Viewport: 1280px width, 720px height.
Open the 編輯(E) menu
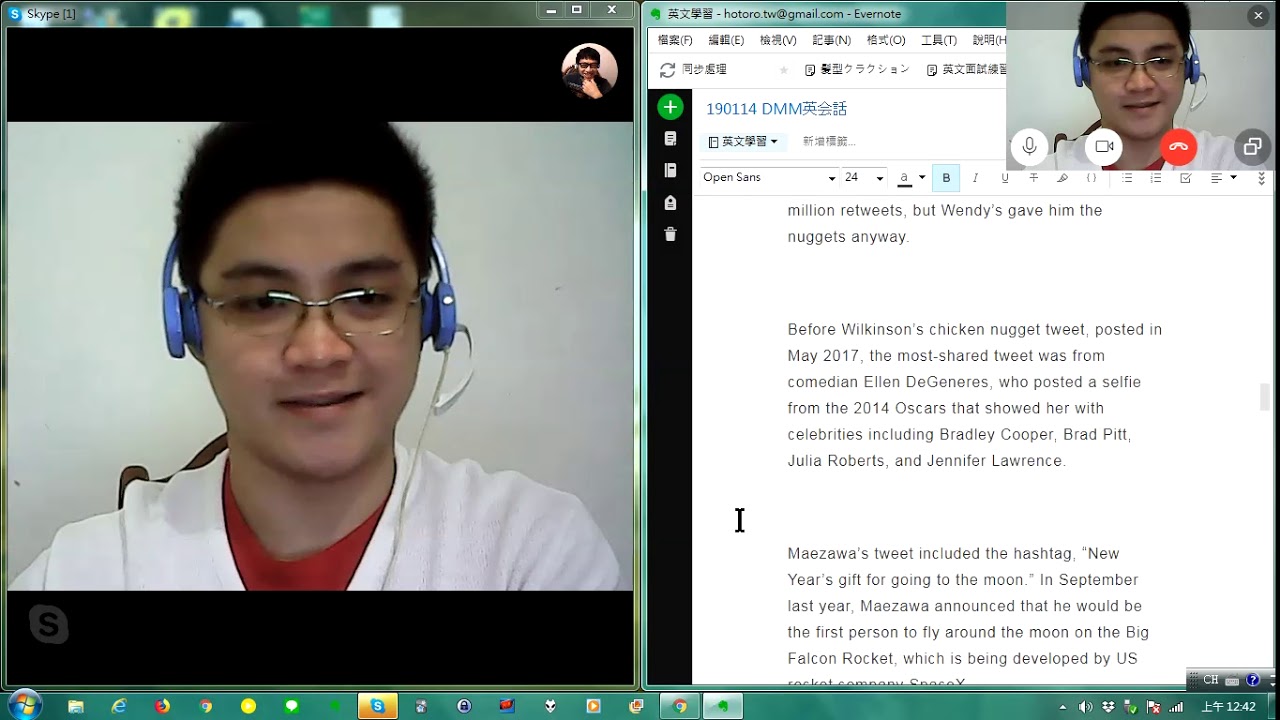click(726, 40)
